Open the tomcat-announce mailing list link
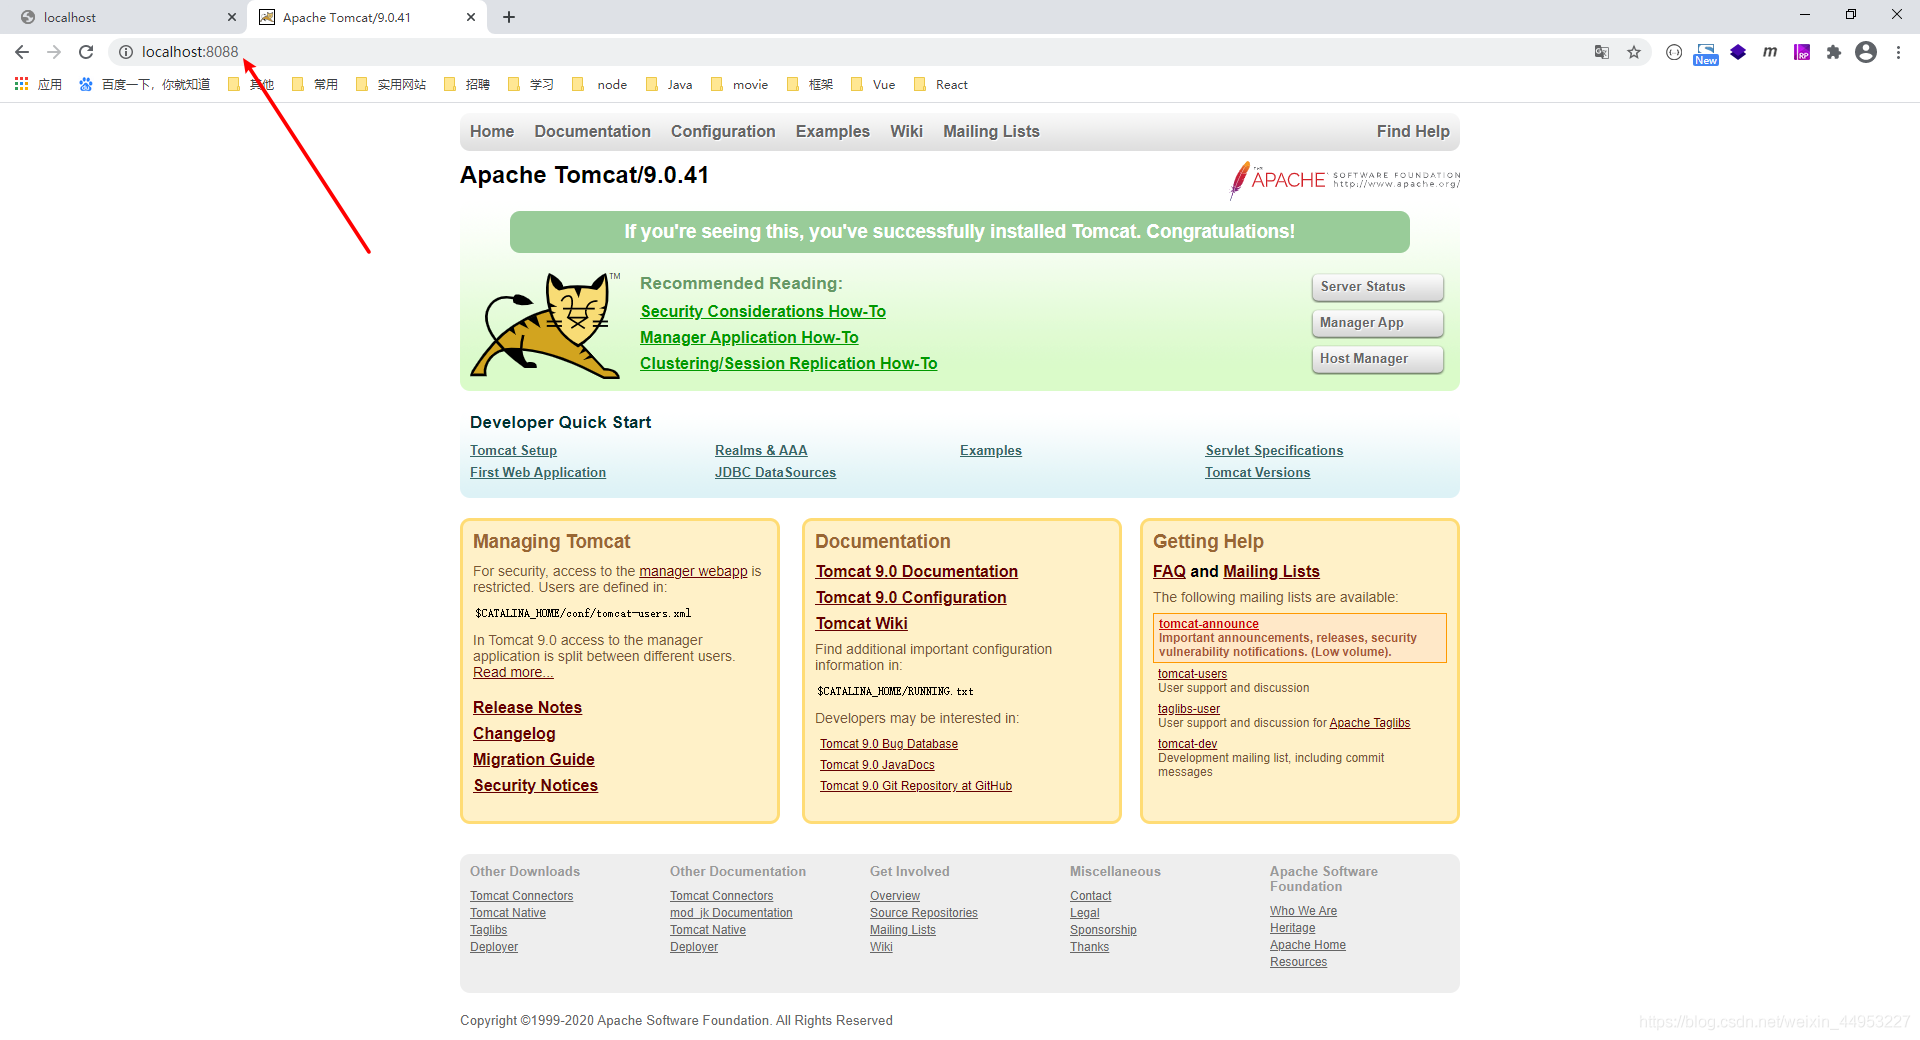This screenshot has height=1040, width=1920. point(1208,624)
